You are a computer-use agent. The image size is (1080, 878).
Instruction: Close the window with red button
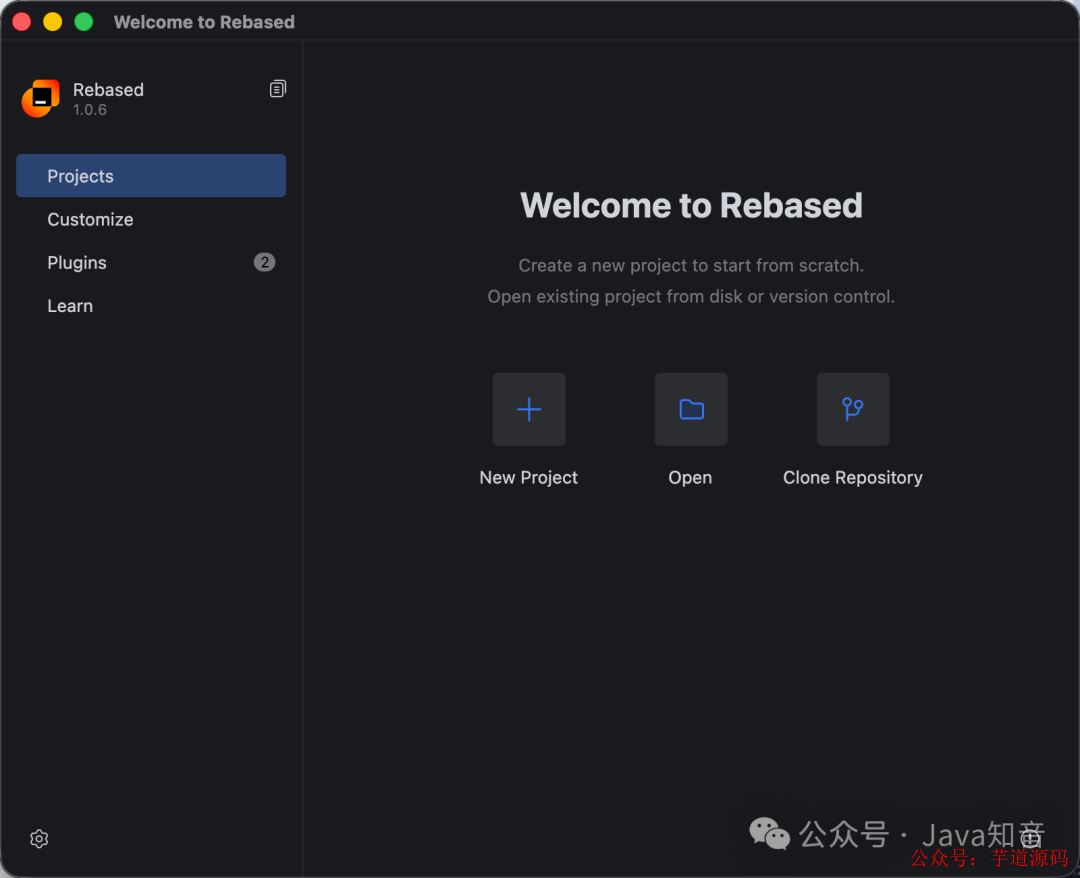click(22, 22)
